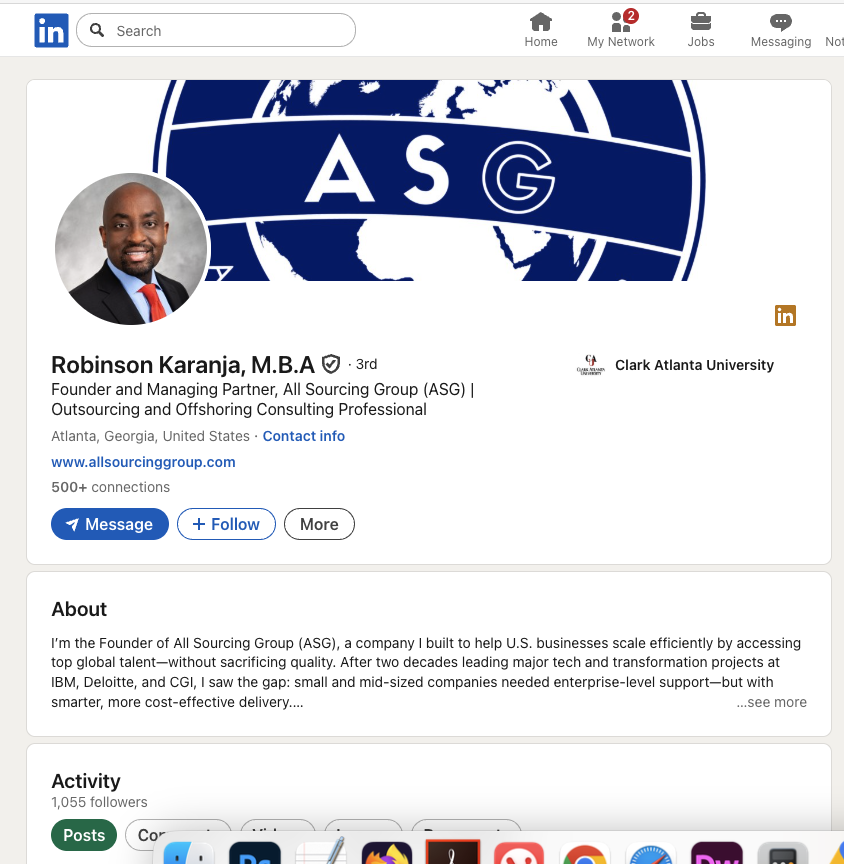
Task: Select the Posts activity filter
Action: click(x=84, y=835)
